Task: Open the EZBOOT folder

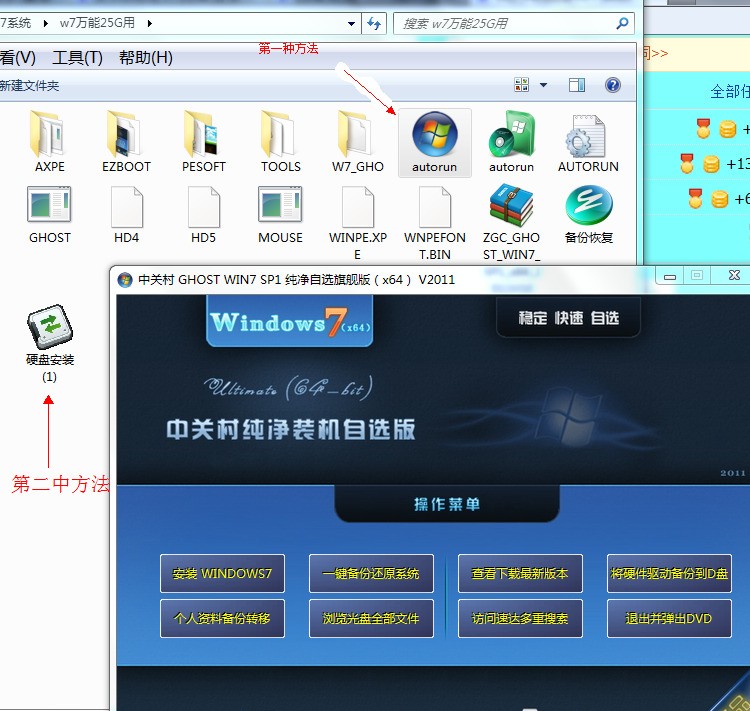Action: click(x=126, y=142)
